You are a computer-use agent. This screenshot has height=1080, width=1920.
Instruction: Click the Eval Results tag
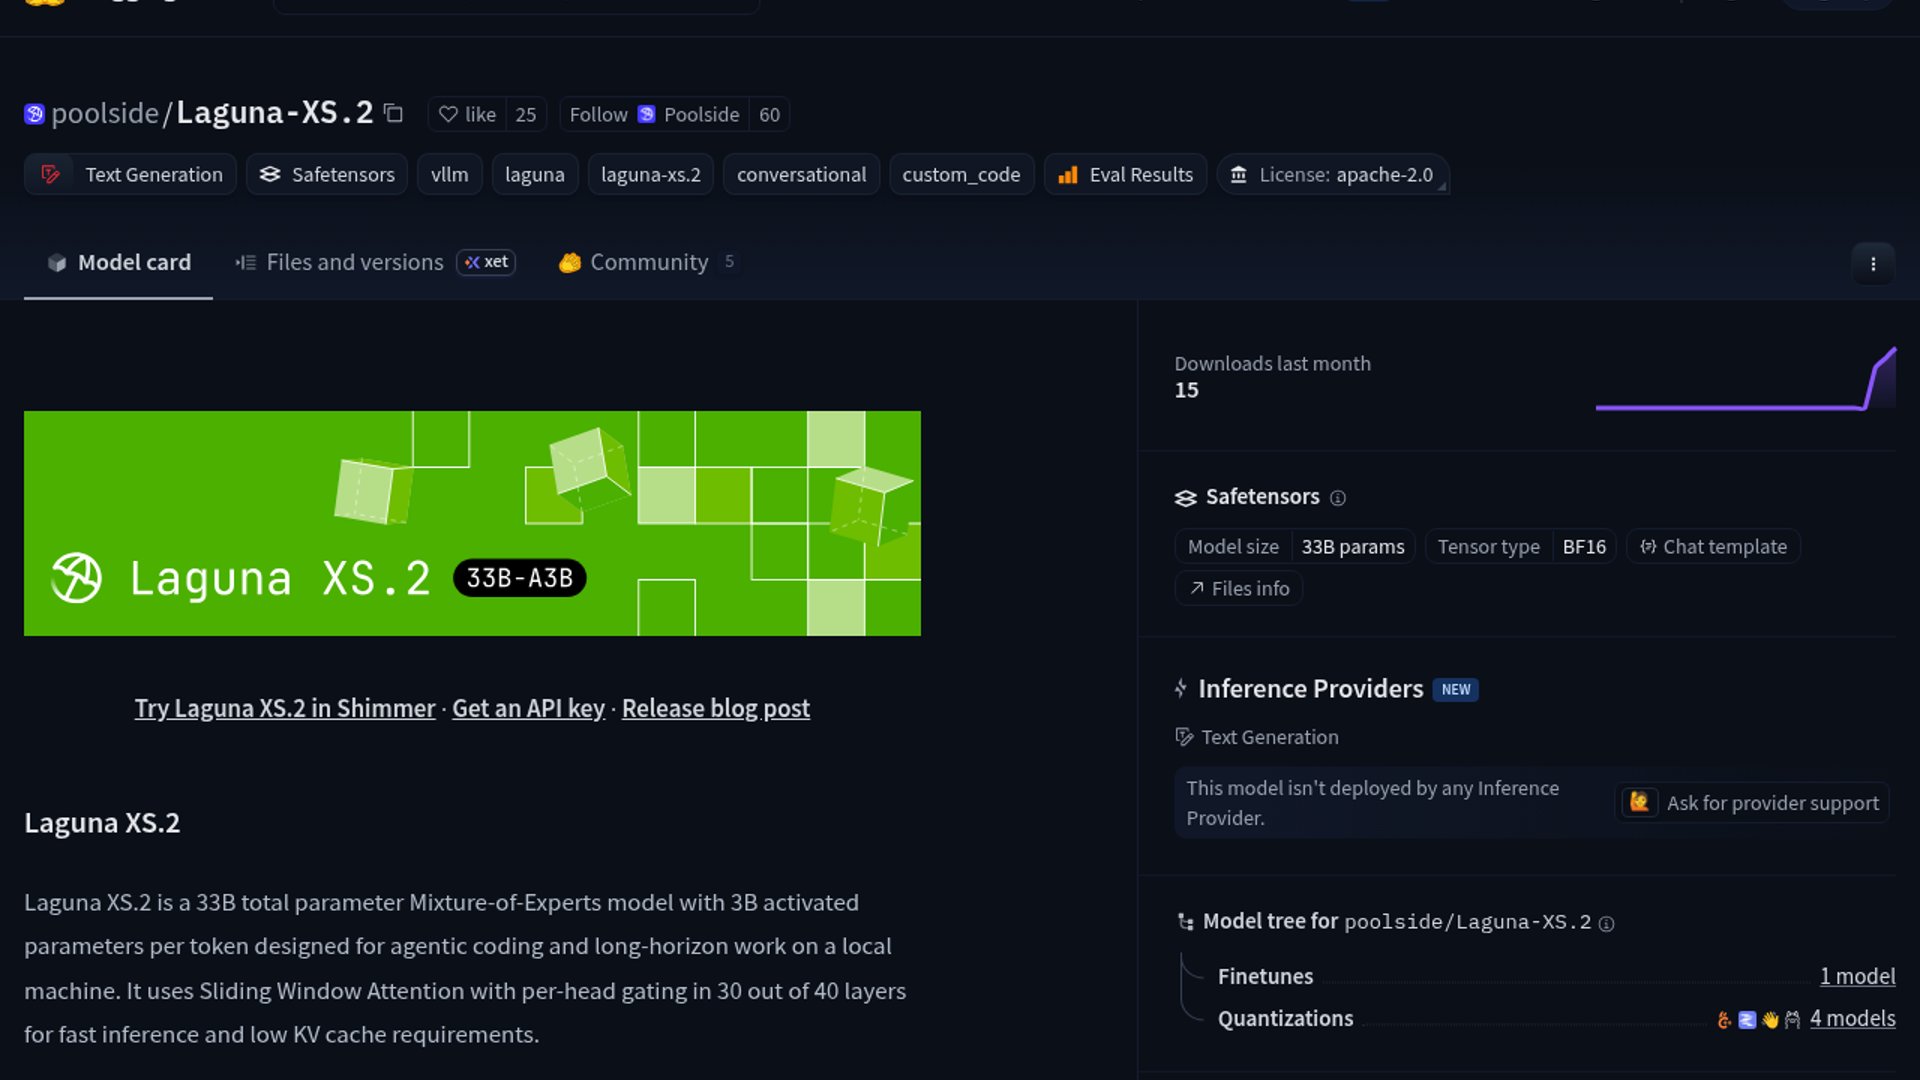1125,175
